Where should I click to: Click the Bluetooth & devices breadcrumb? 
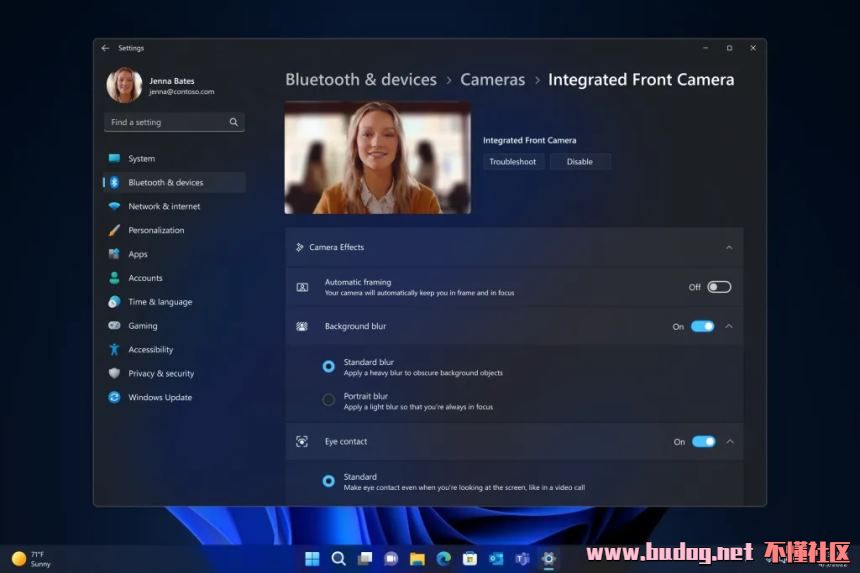(x=361, y=80)
